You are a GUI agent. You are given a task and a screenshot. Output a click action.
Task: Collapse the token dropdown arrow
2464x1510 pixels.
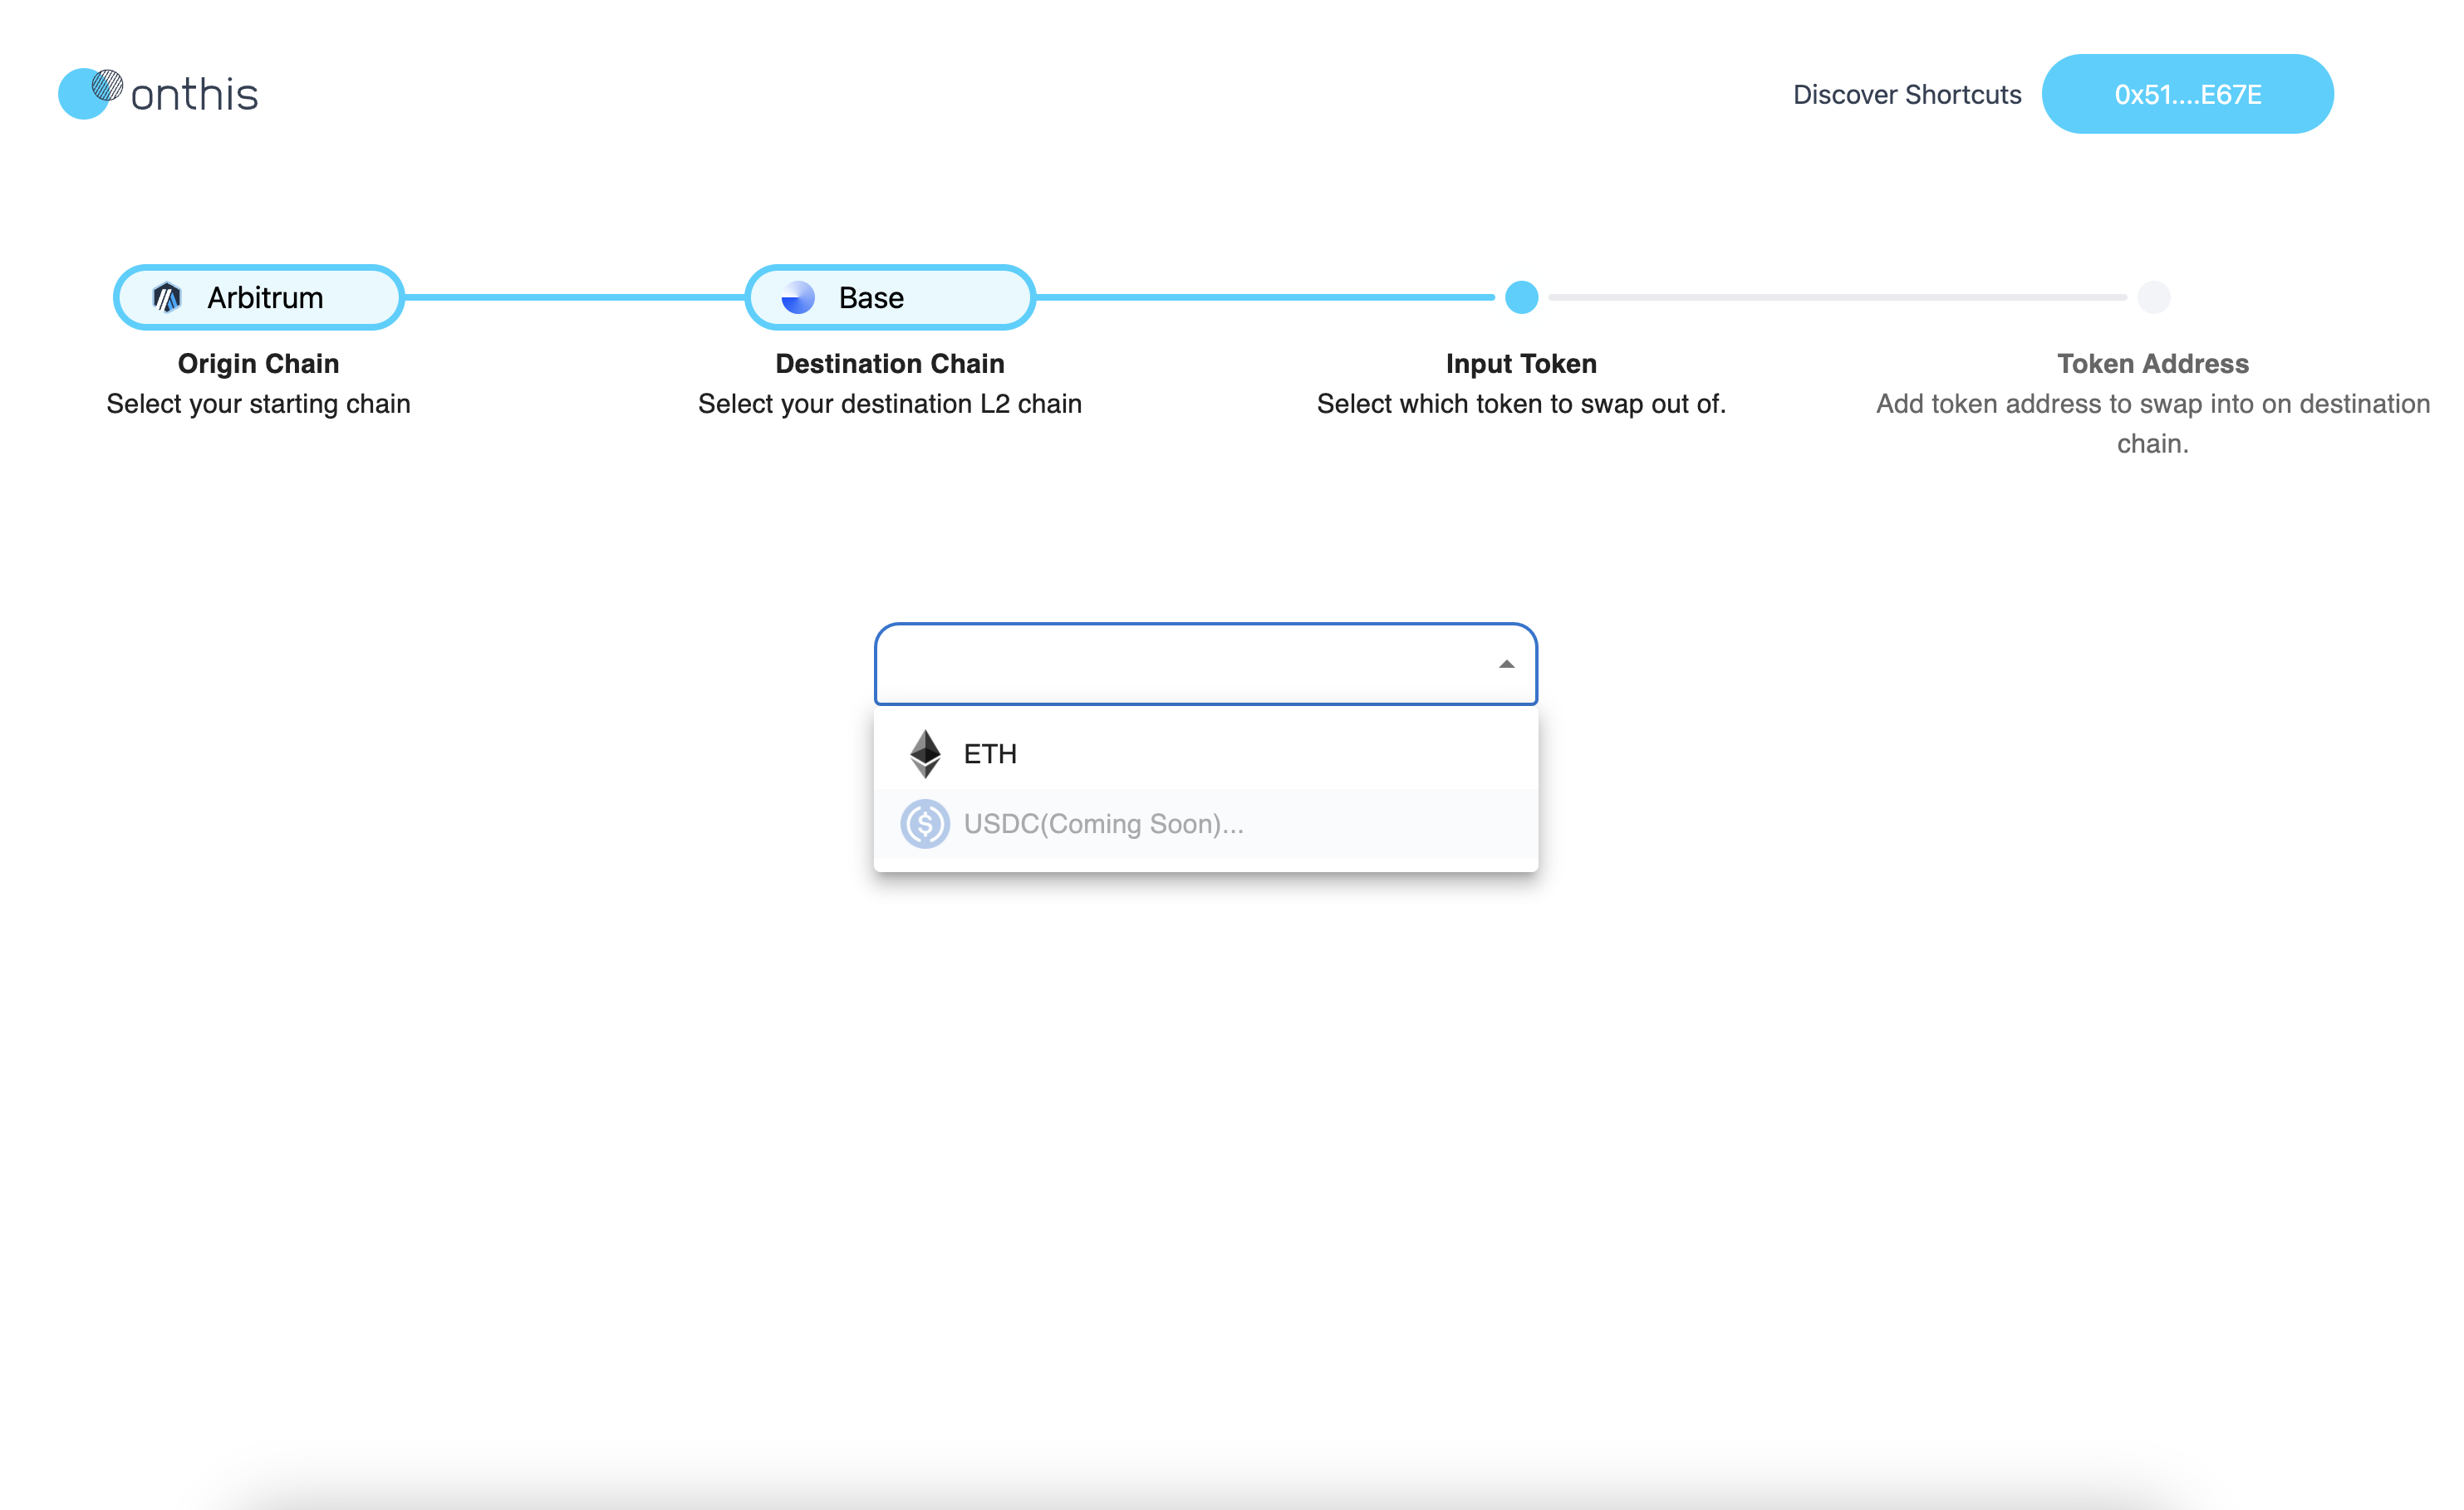pos(1506,664)
